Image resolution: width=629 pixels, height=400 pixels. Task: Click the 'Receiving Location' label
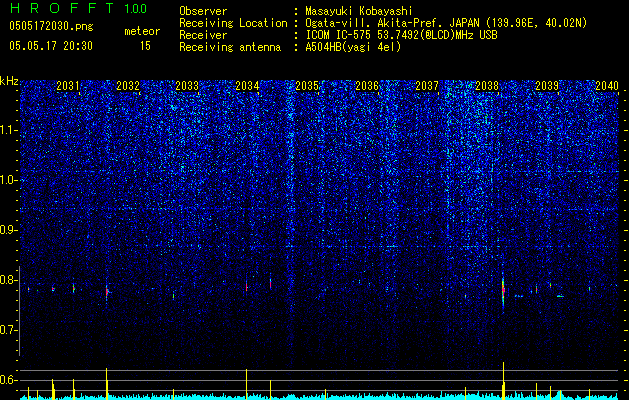[233, 23]
